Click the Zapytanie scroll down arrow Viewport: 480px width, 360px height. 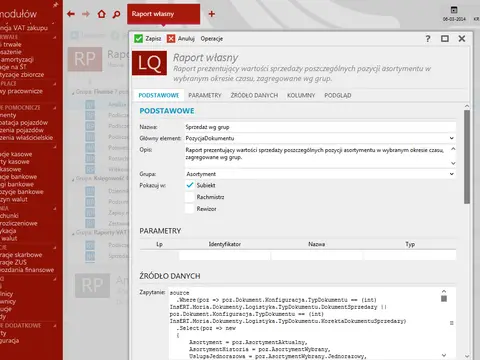tap(444, 355)
